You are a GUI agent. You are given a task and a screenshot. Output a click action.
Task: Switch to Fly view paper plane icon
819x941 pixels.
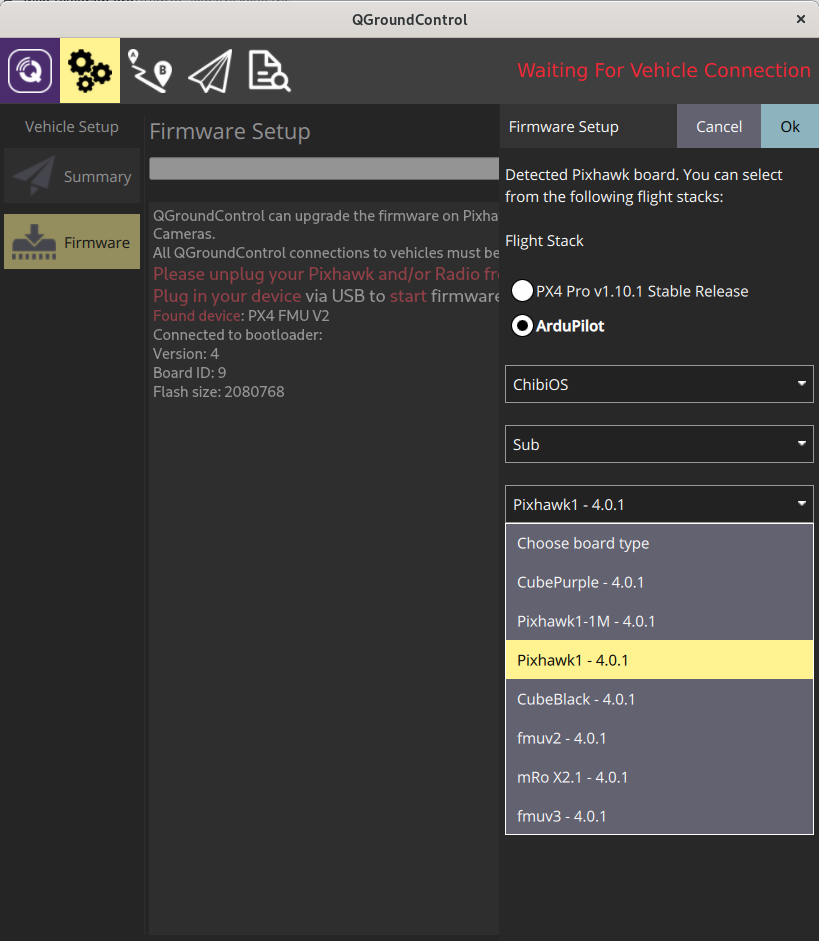pyautogui.click(x=210, y=71)
